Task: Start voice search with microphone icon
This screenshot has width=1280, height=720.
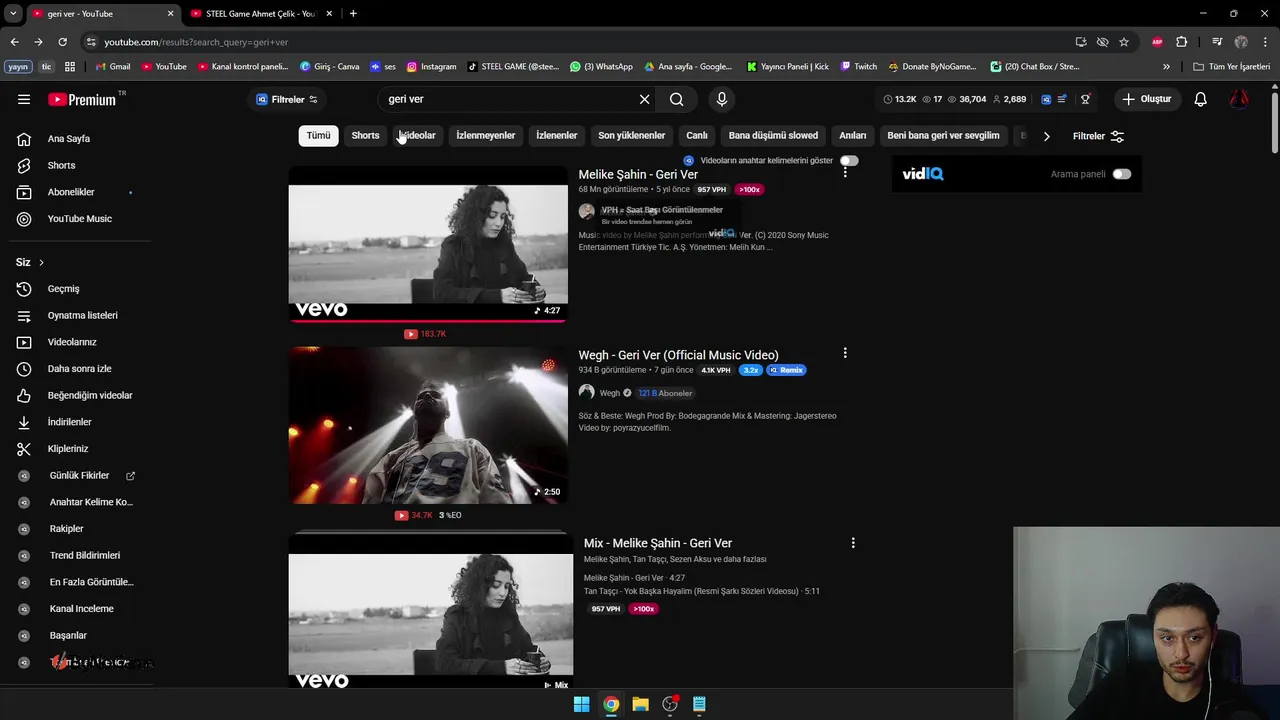Action: [x=722, y=99]
